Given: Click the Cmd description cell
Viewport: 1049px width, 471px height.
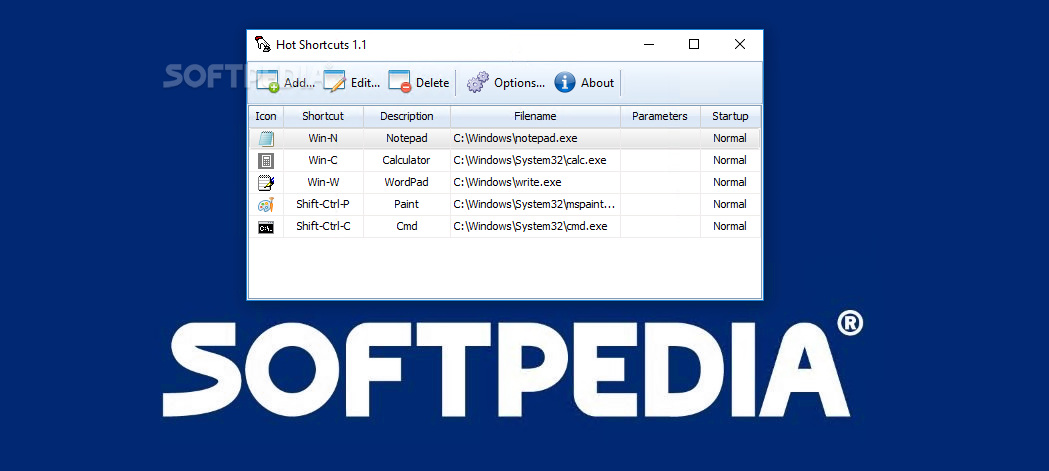Looking at the screenshot, I should point(407,226).
